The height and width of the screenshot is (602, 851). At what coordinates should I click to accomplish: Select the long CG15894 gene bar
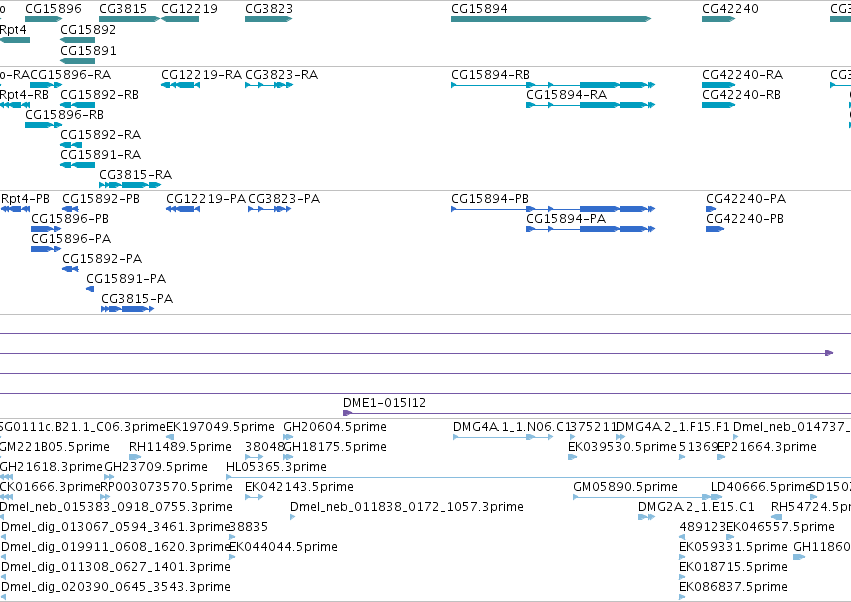(x=551, y=19)
